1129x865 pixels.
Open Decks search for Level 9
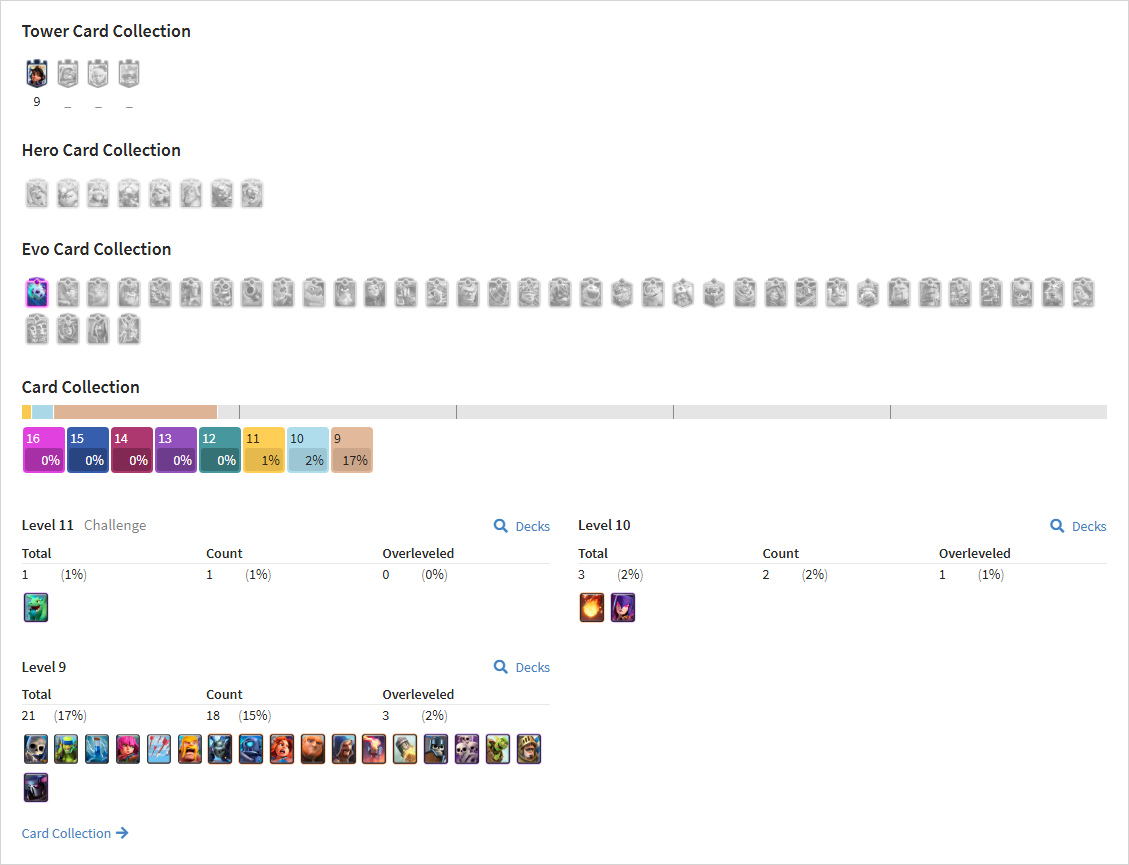pyautogui.click(x=522, y=668)
